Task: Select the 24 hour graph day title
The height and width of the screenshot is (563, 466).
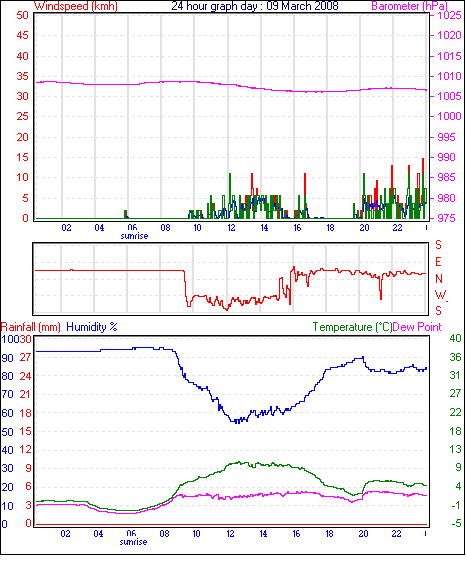Action: coord(255,6)
